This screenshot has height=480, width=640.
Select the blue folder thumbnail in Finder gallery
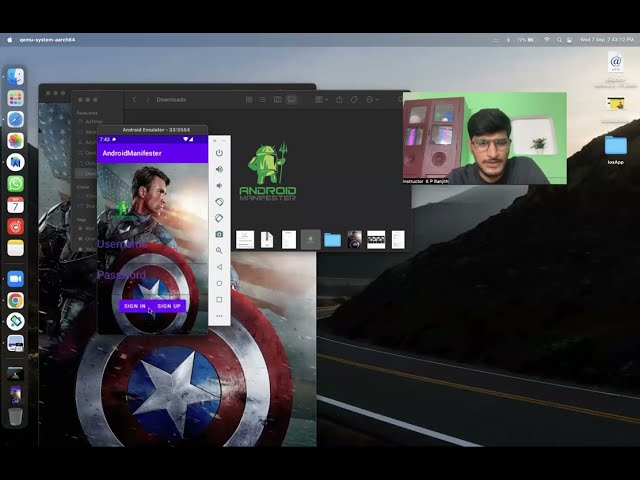point(332,240)
